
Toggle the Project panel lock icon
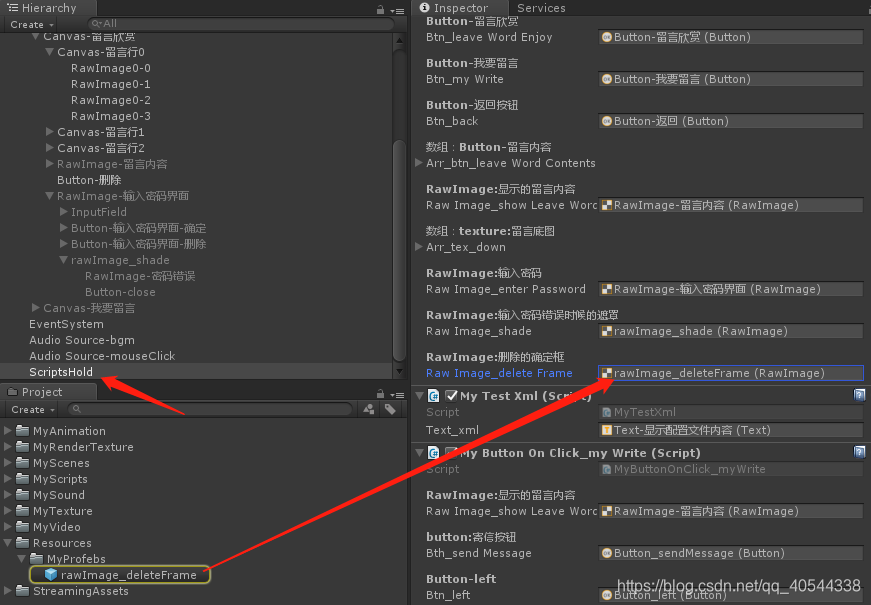[380, 393]
